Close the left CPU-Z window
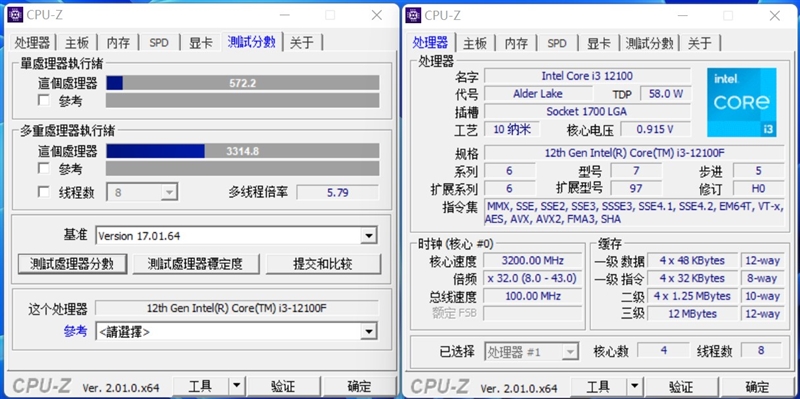Viewport: 800px width, 399px height. pyautogui.click(x=377, y=15)
